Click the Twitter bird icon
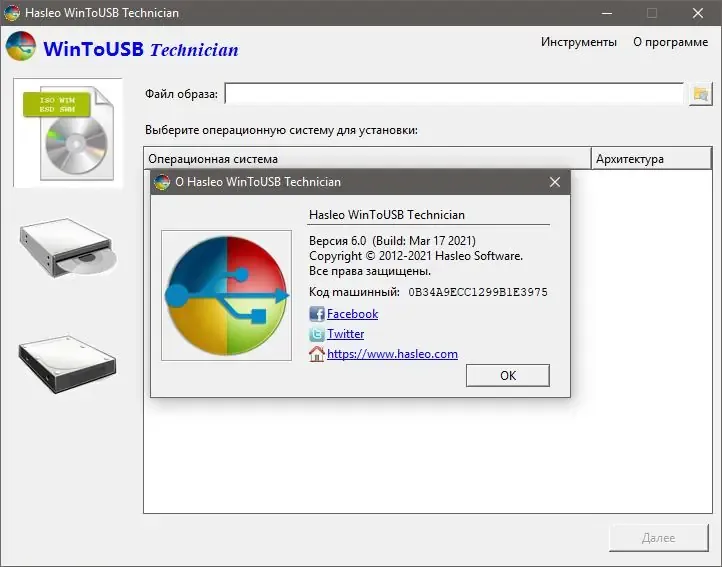This screenshot has height=567, width=722. tap(316, 334)
